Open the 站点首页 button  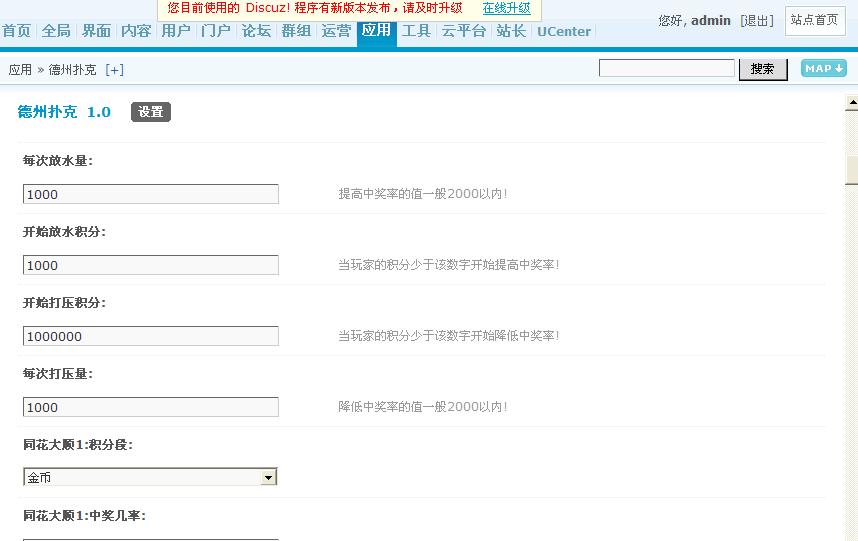click(815, 21)
